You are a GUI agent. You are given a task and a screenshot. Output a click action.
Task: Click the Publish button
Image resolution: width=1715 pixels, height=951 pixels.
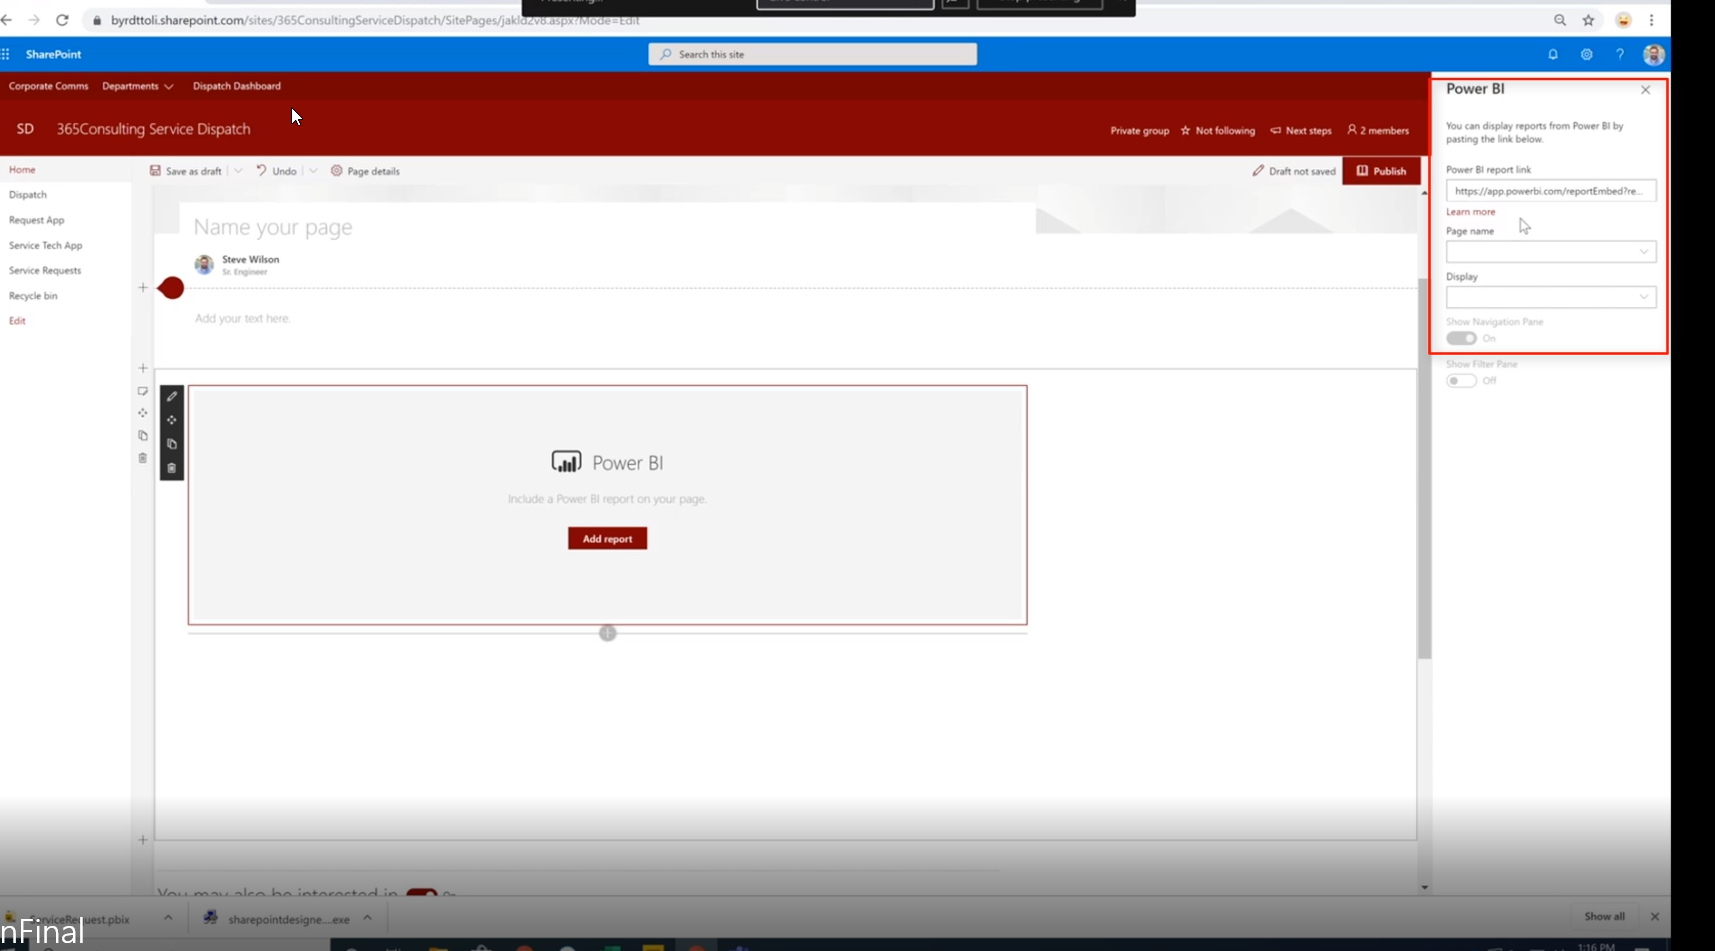coord(1381,171)
